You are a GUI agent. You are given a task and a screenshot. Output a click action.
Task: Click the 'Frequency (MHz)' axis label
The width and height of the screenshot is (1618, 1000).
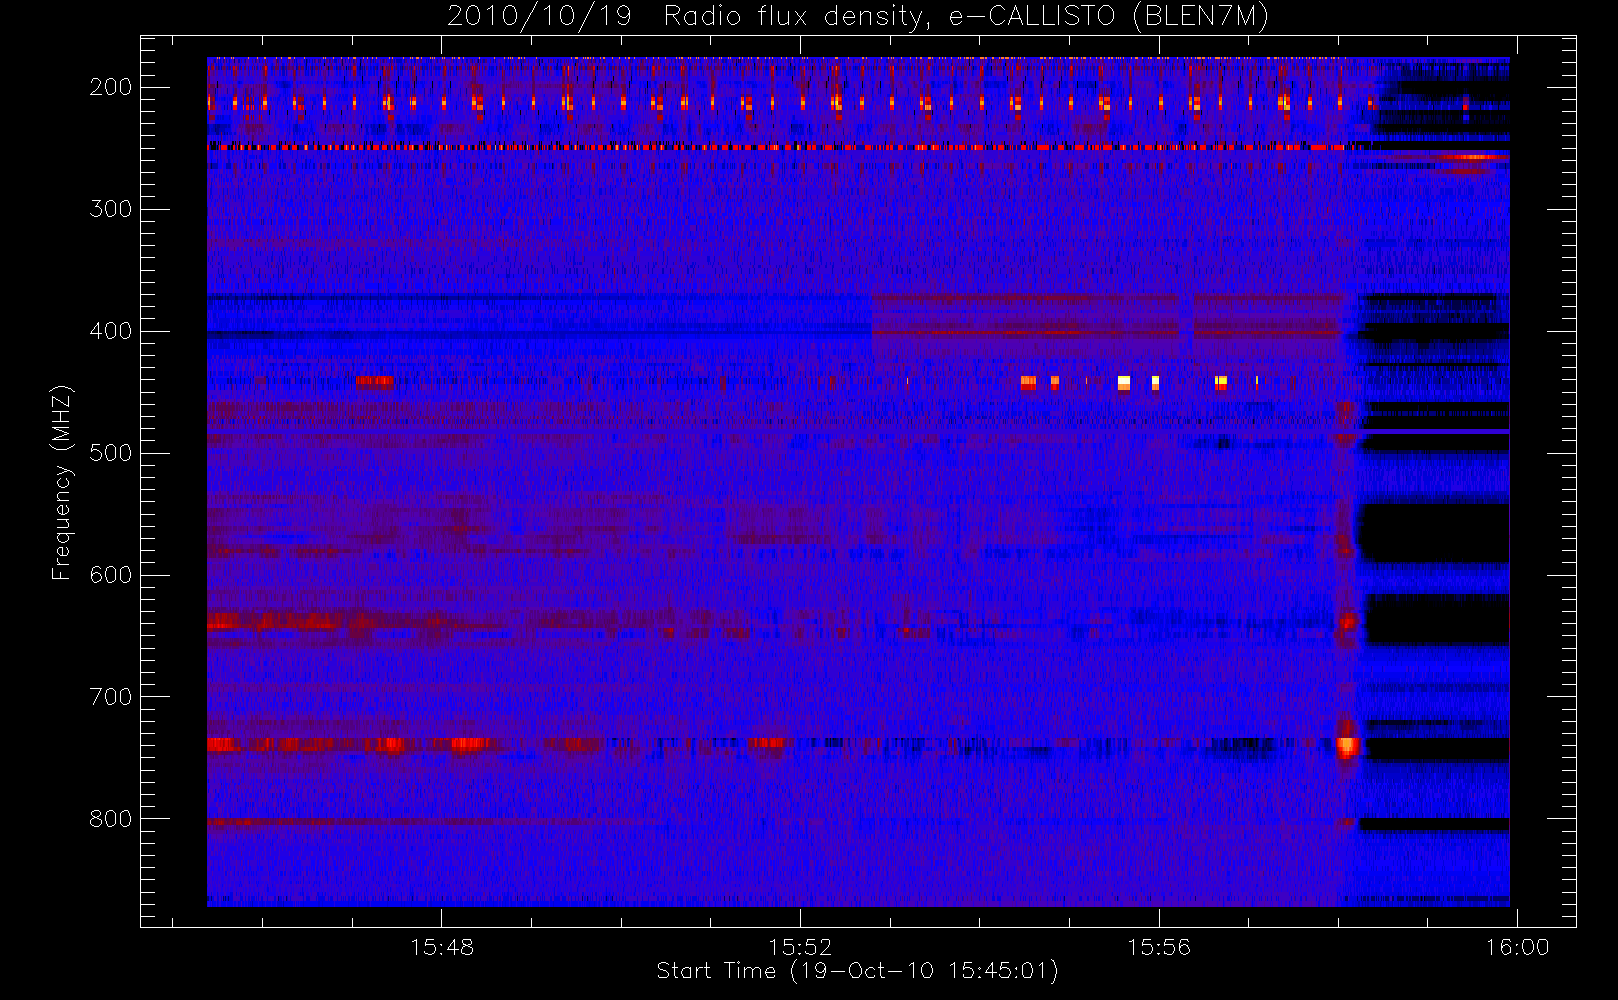[62, 482]
